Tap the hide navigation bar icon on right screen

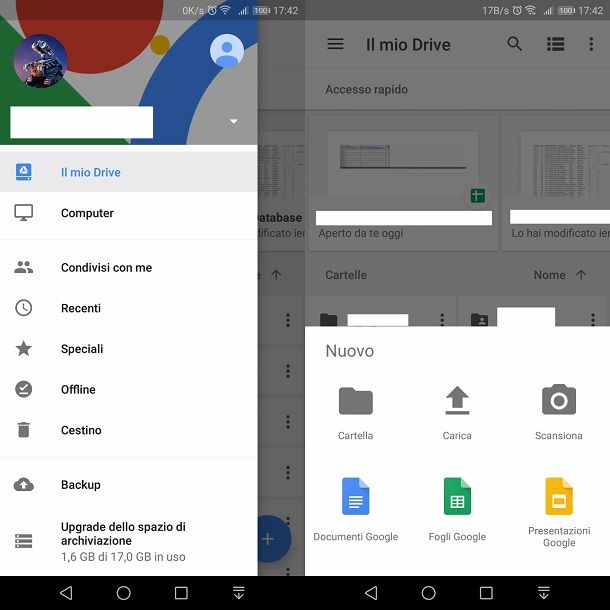click(x=543, y=593)
